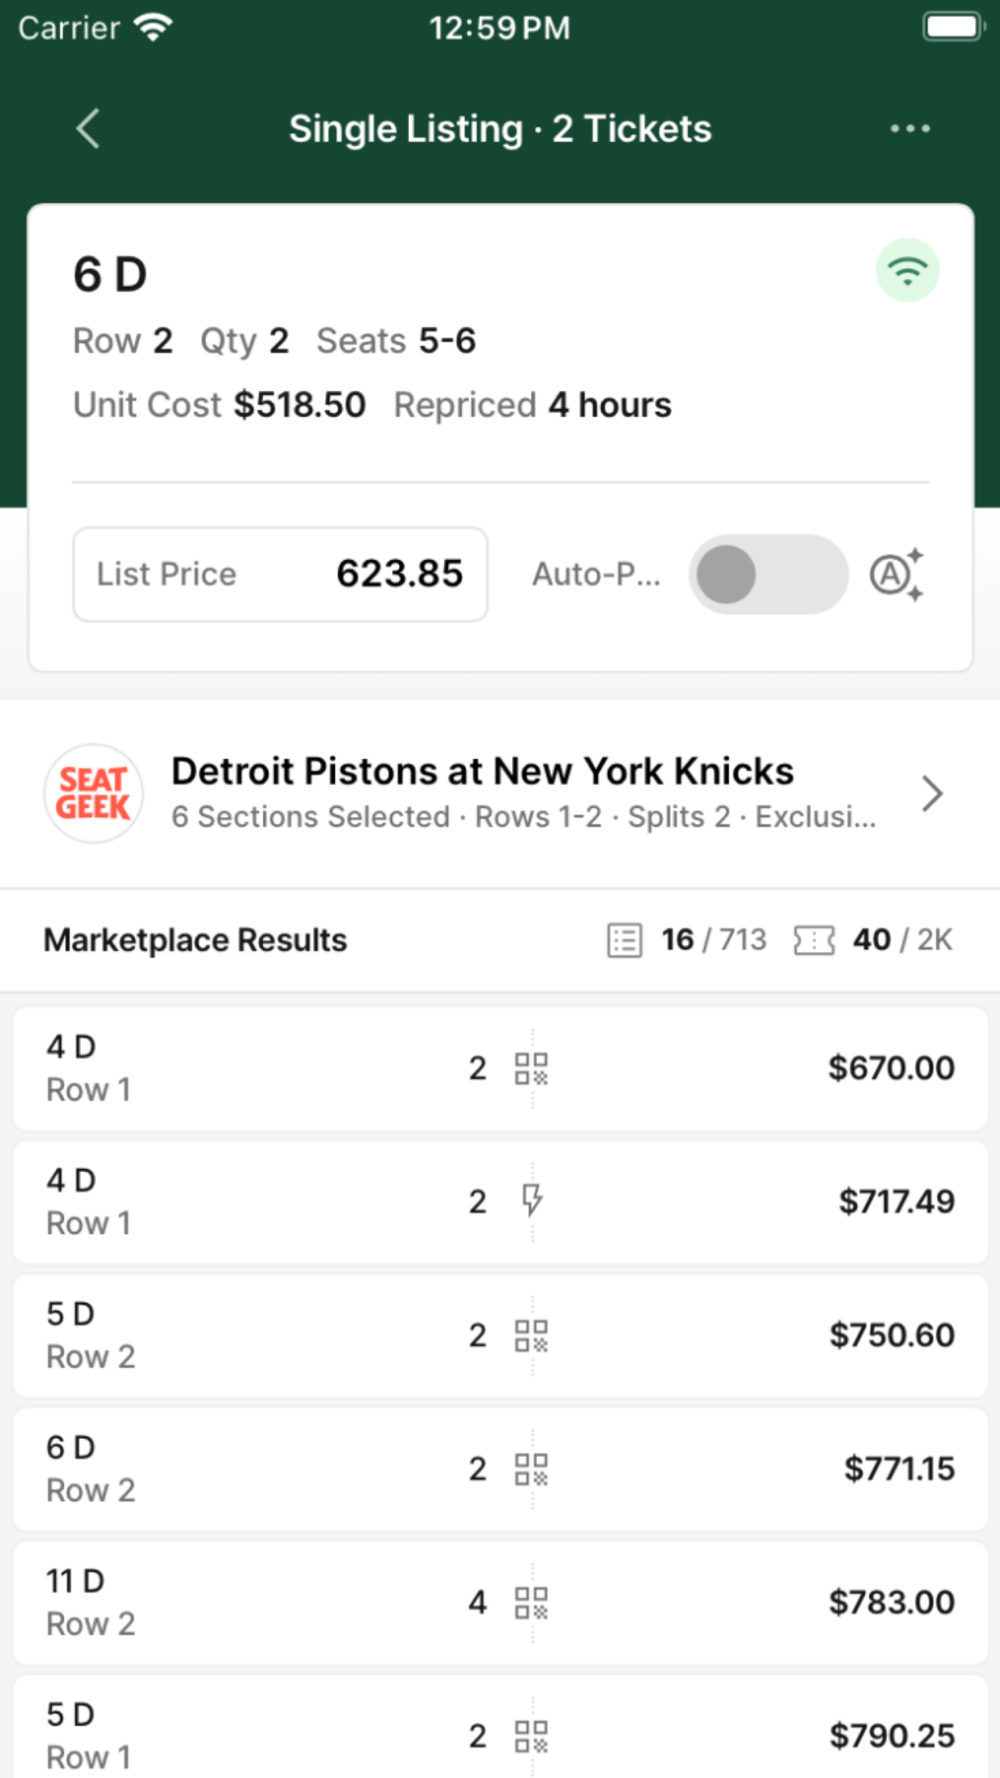Tap the ticket count icon showing 40 / 2K

click(x=814, y=940)
